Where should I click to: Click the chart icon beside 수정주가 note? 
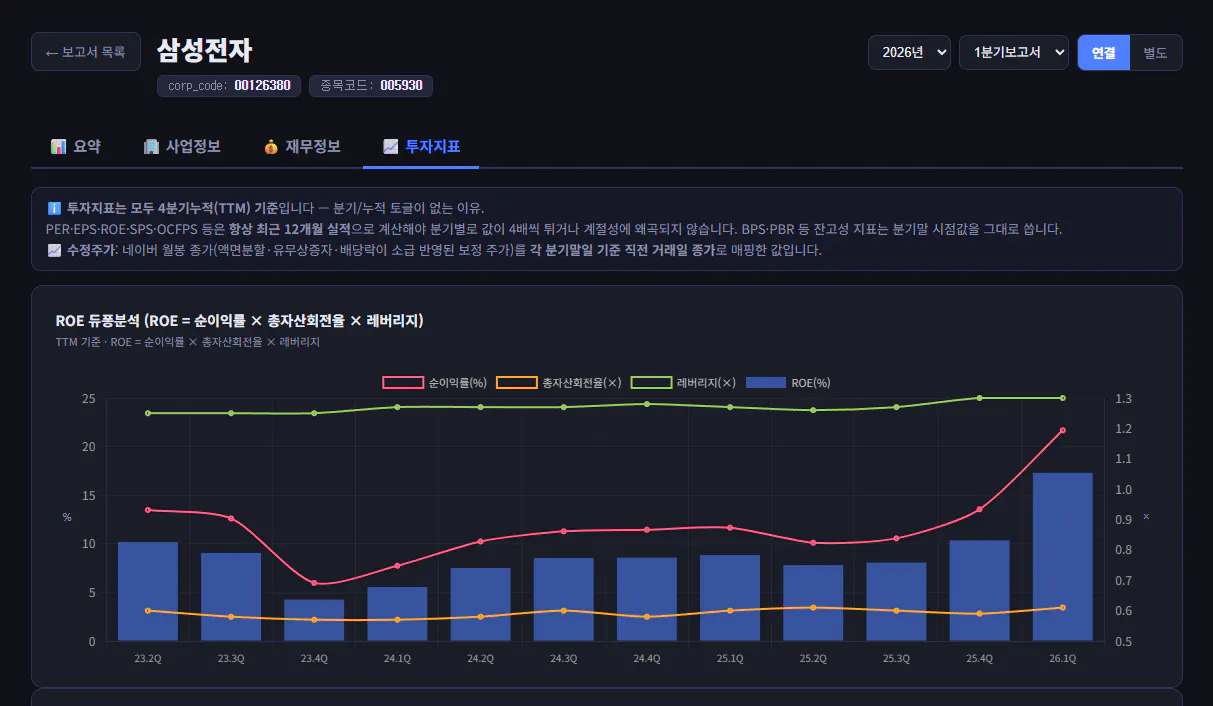(x=54, y=250)
